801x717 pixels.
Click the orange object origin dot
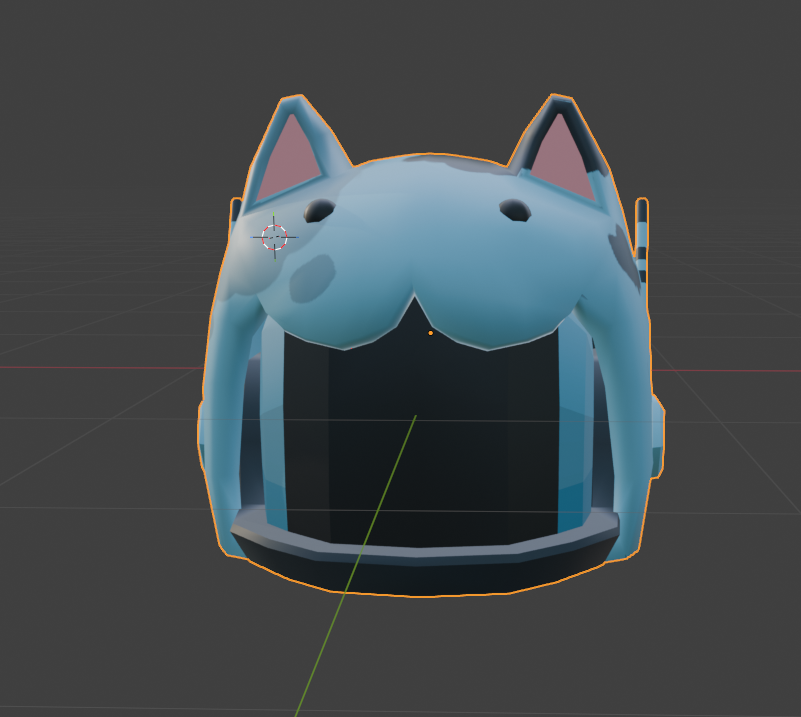pos(431,333)
